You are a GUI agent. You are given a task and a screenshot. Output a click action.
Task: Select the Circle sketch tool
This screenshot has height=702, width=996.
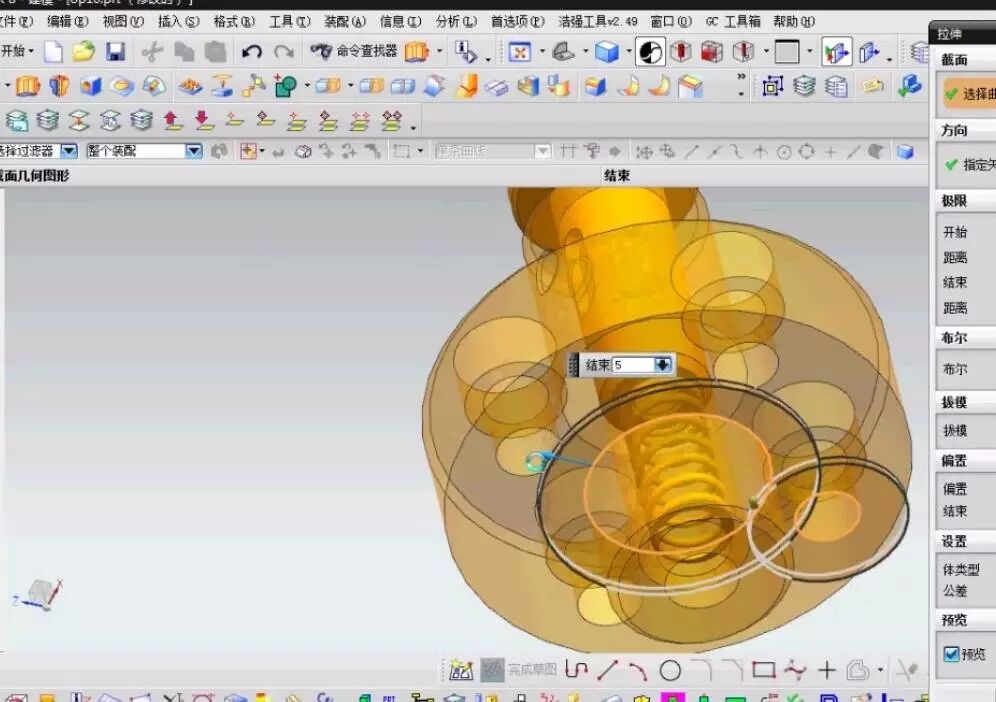670,670
